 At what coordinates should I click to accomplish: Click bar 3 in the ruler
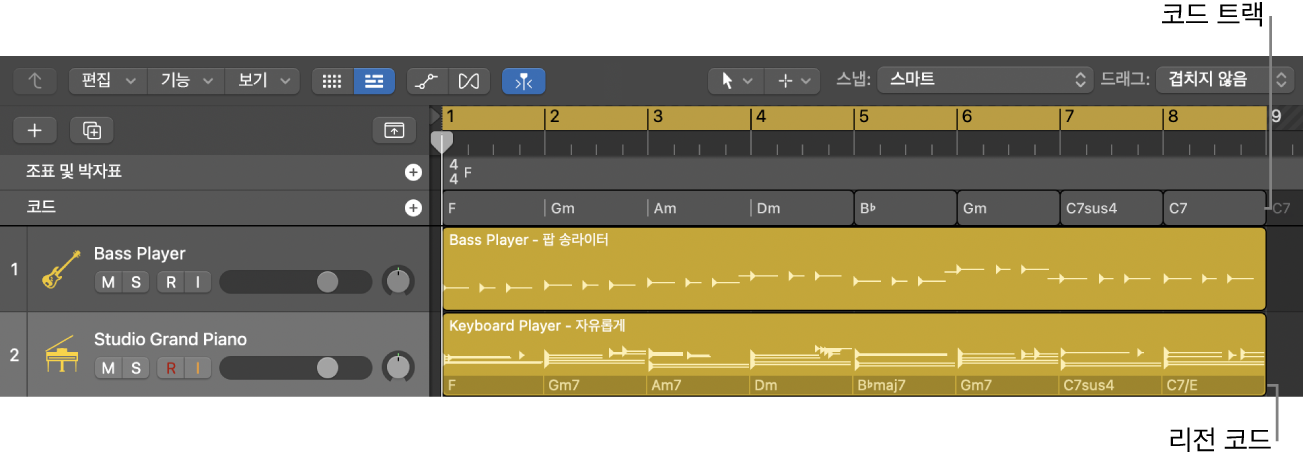(657, 117)
